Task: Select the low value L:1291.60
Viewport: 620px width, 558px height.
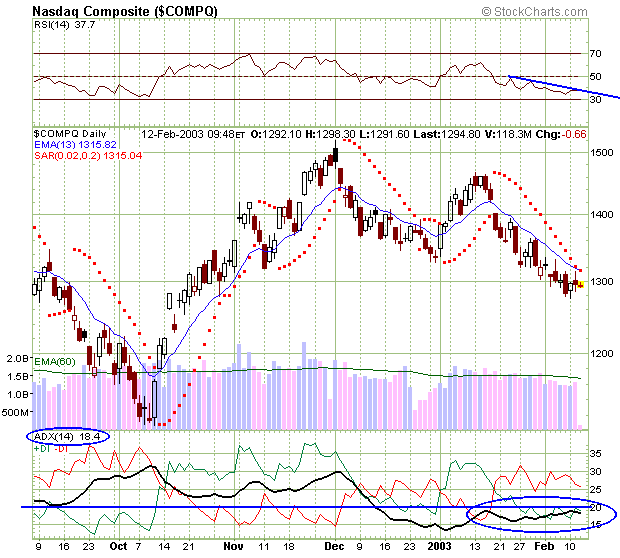Action: [384, 134]
